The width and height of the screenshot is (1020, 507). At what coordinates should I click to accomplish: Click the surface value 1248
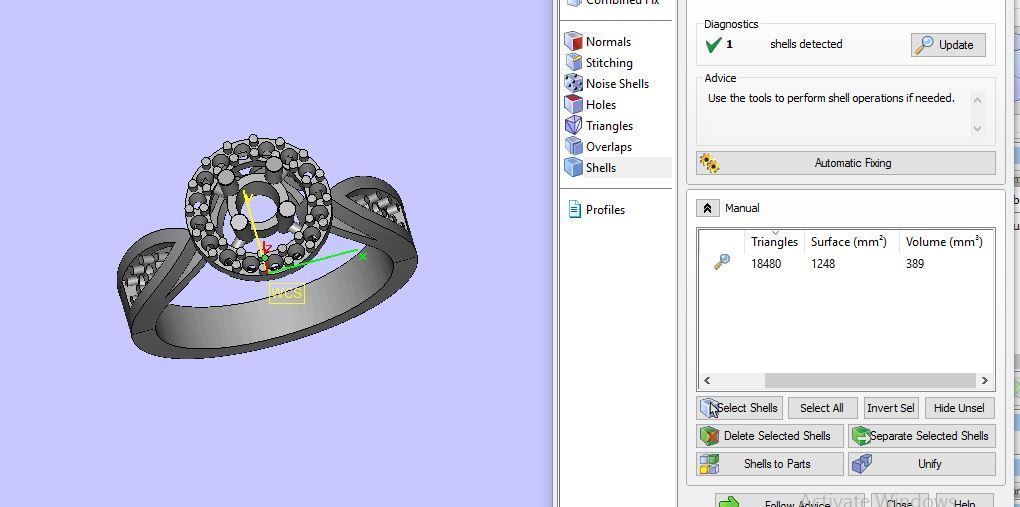pyautogui.click(x=823, y=264)
